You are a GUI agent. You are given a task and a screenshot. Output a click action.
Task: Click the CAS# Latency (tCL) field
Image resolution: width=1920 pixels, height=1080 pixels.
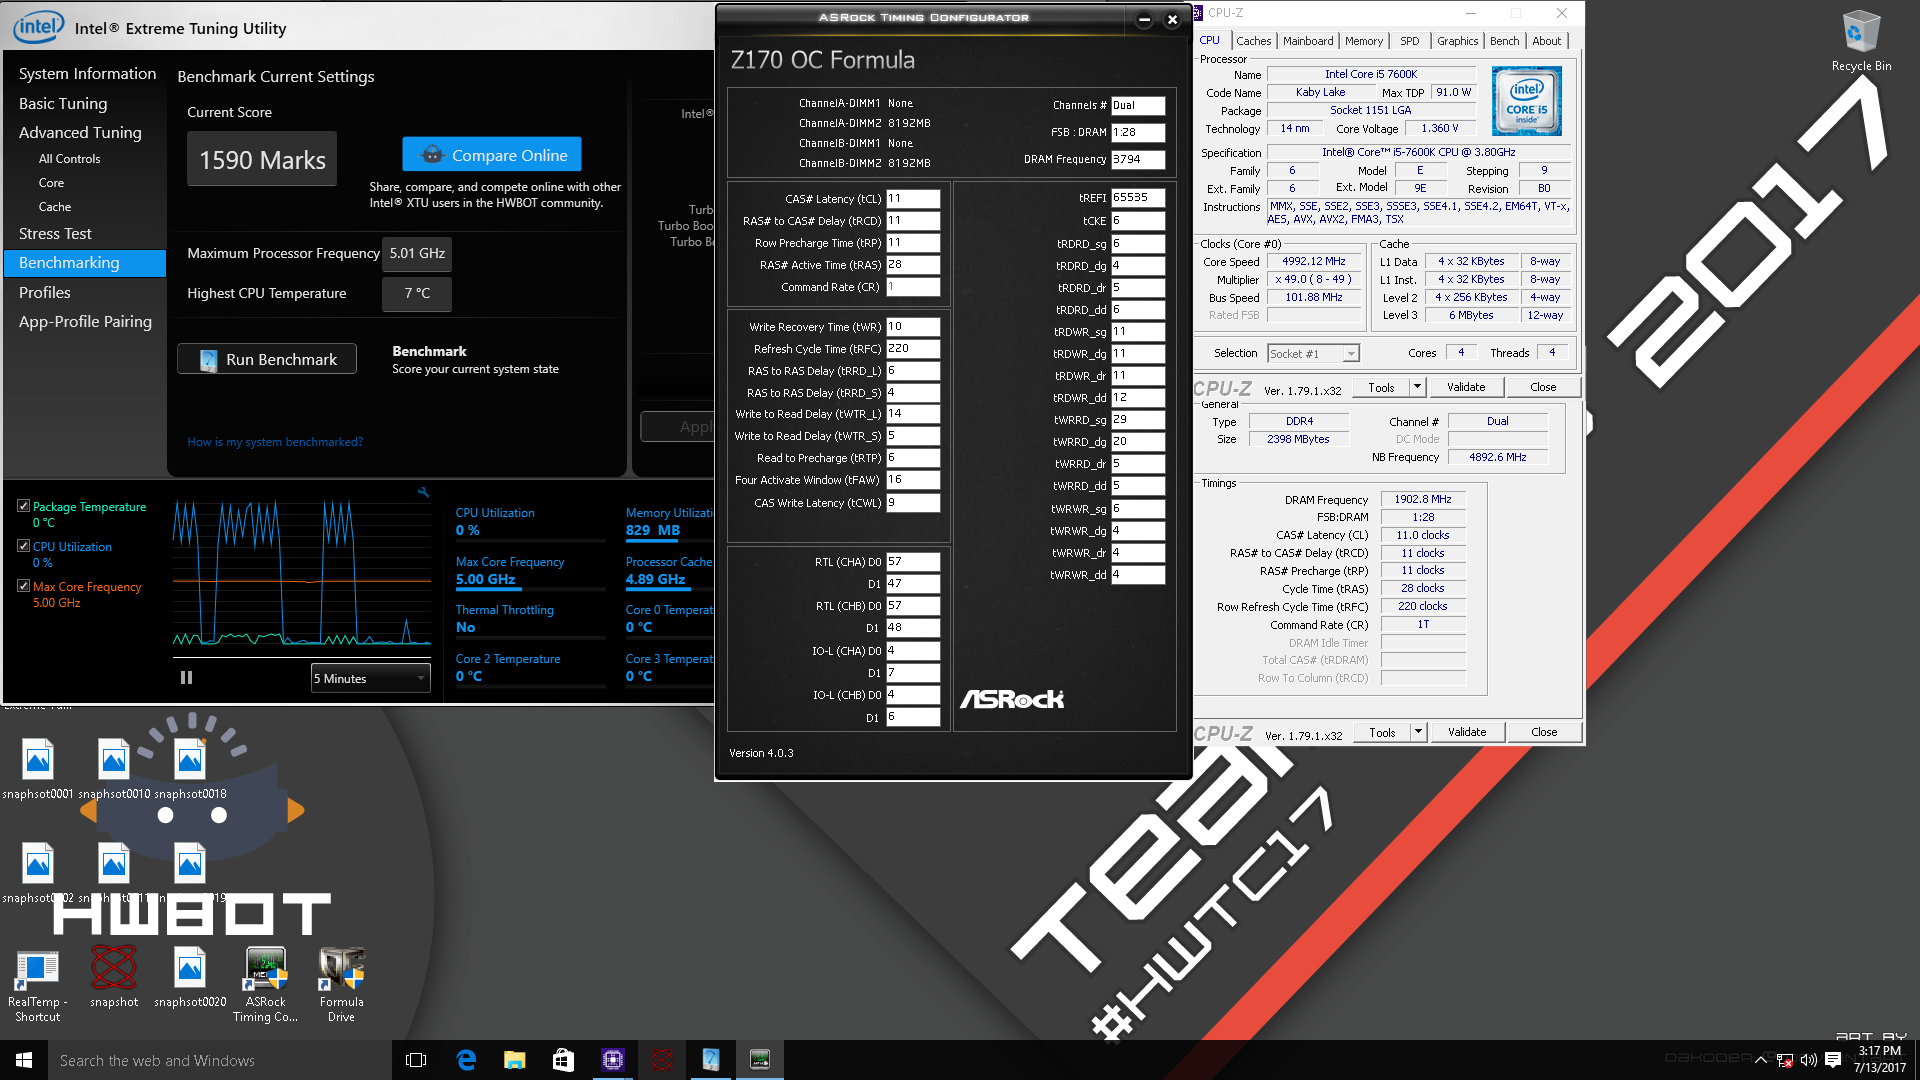[x=913, y=199]
